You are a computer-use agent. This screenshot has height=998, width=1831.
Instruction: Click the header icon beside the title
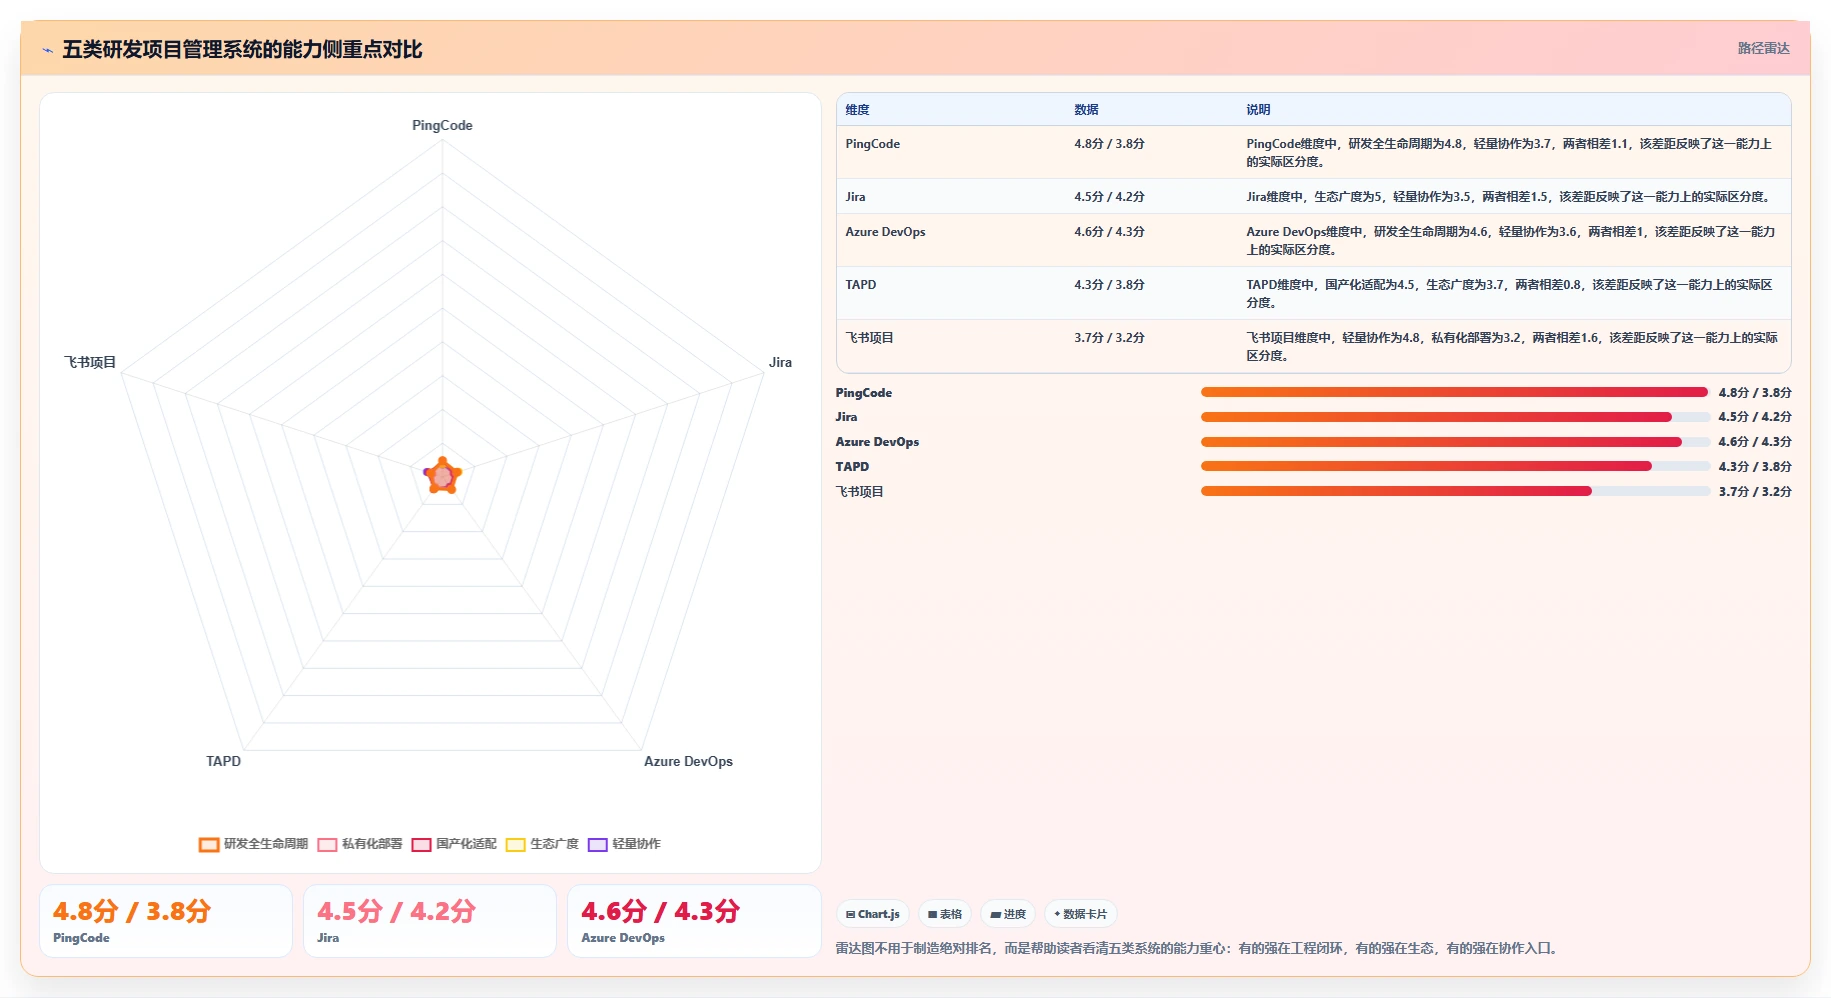48,50
